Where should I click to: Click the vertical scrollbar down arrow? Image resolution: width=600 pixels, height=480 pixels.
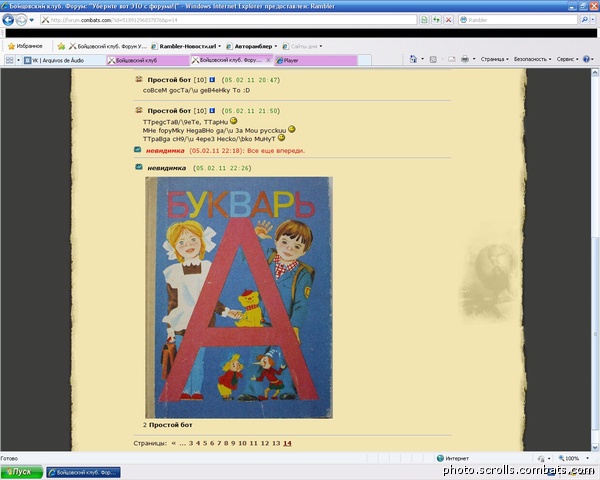tap(595, 447)
